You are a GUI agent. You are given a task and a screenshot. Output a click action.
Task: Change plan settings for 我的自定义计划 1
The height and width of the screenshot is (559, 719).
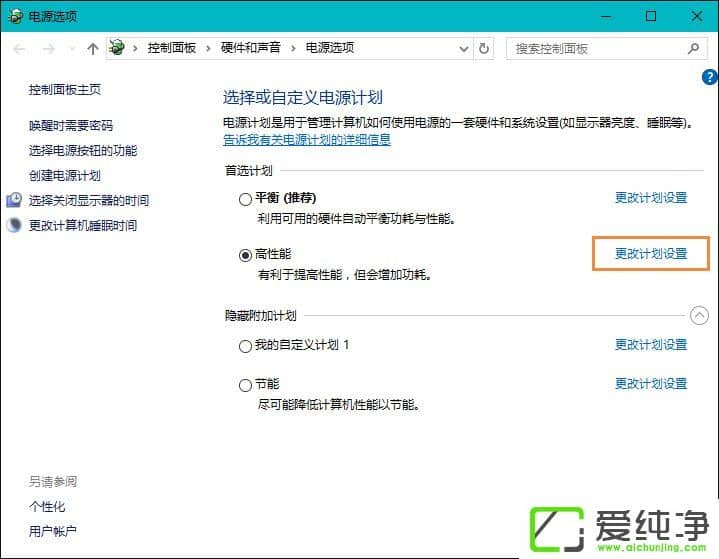click(651, 344)
